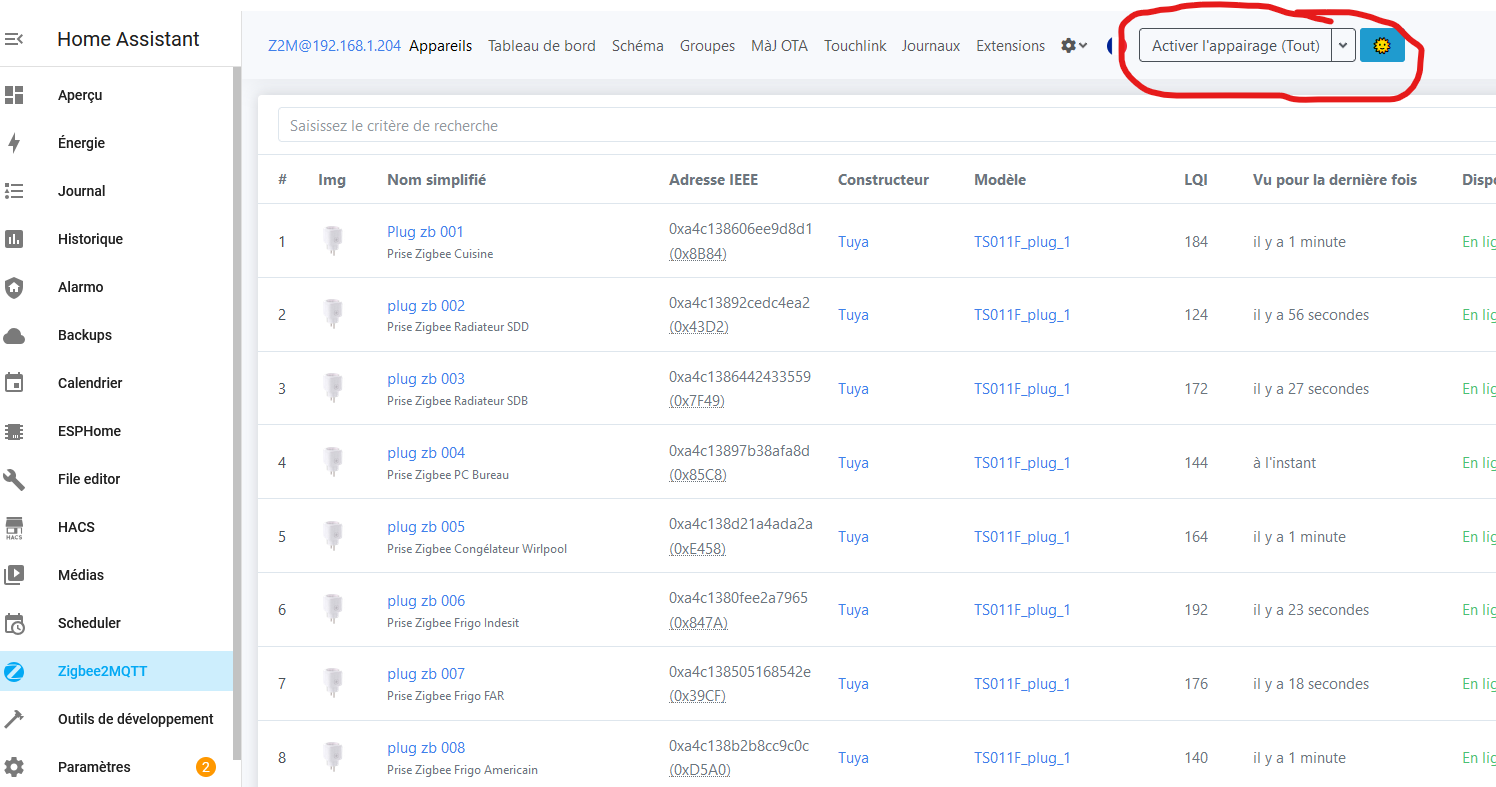1496x787 pixels.
Task: Click the HACS store icon
Action: (x=14, y=527)
